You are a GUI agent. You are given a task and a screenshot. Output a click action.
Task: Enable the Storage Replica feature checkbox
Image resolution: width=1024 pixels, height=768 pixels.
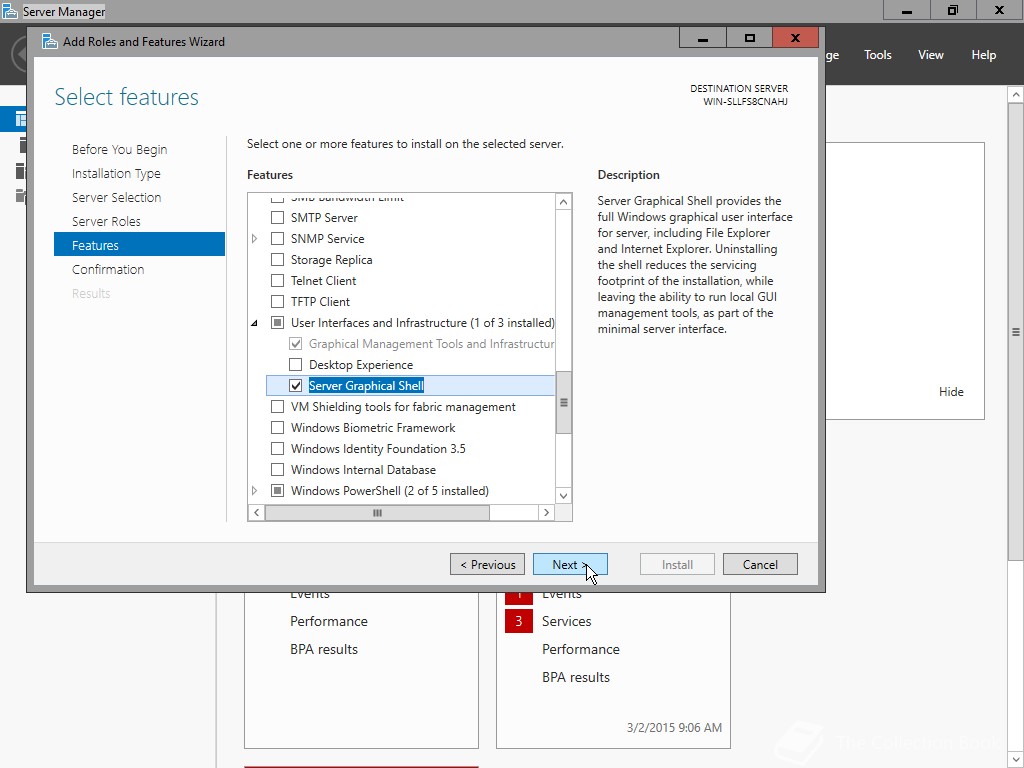[x=278, y=259]
